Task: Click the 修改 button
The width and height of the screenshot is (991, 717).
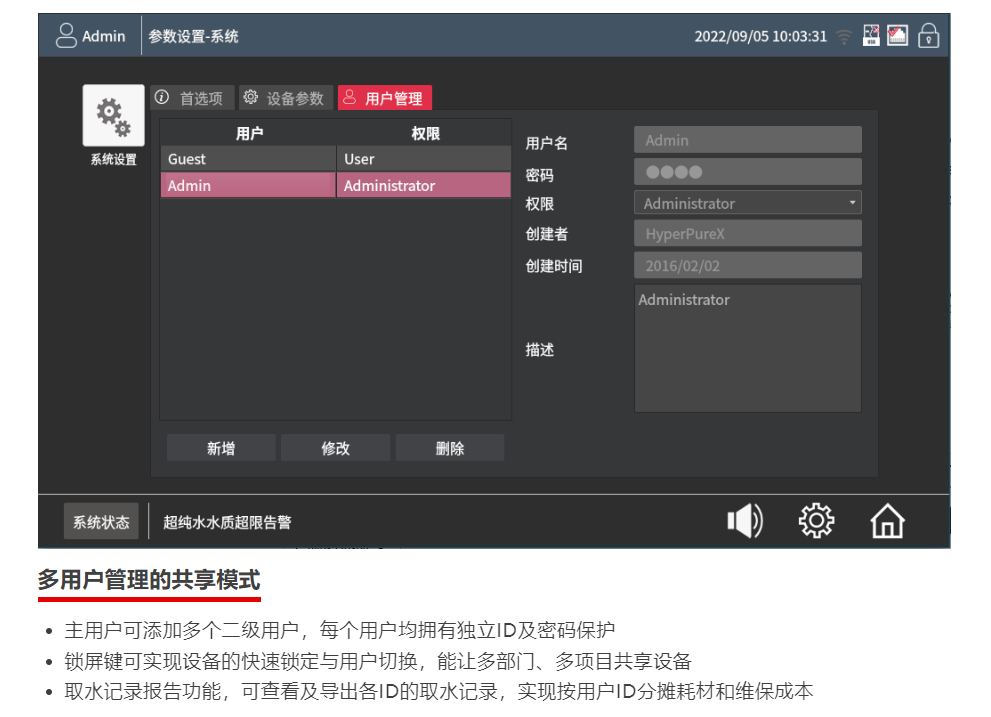Action: pos(336,448)
